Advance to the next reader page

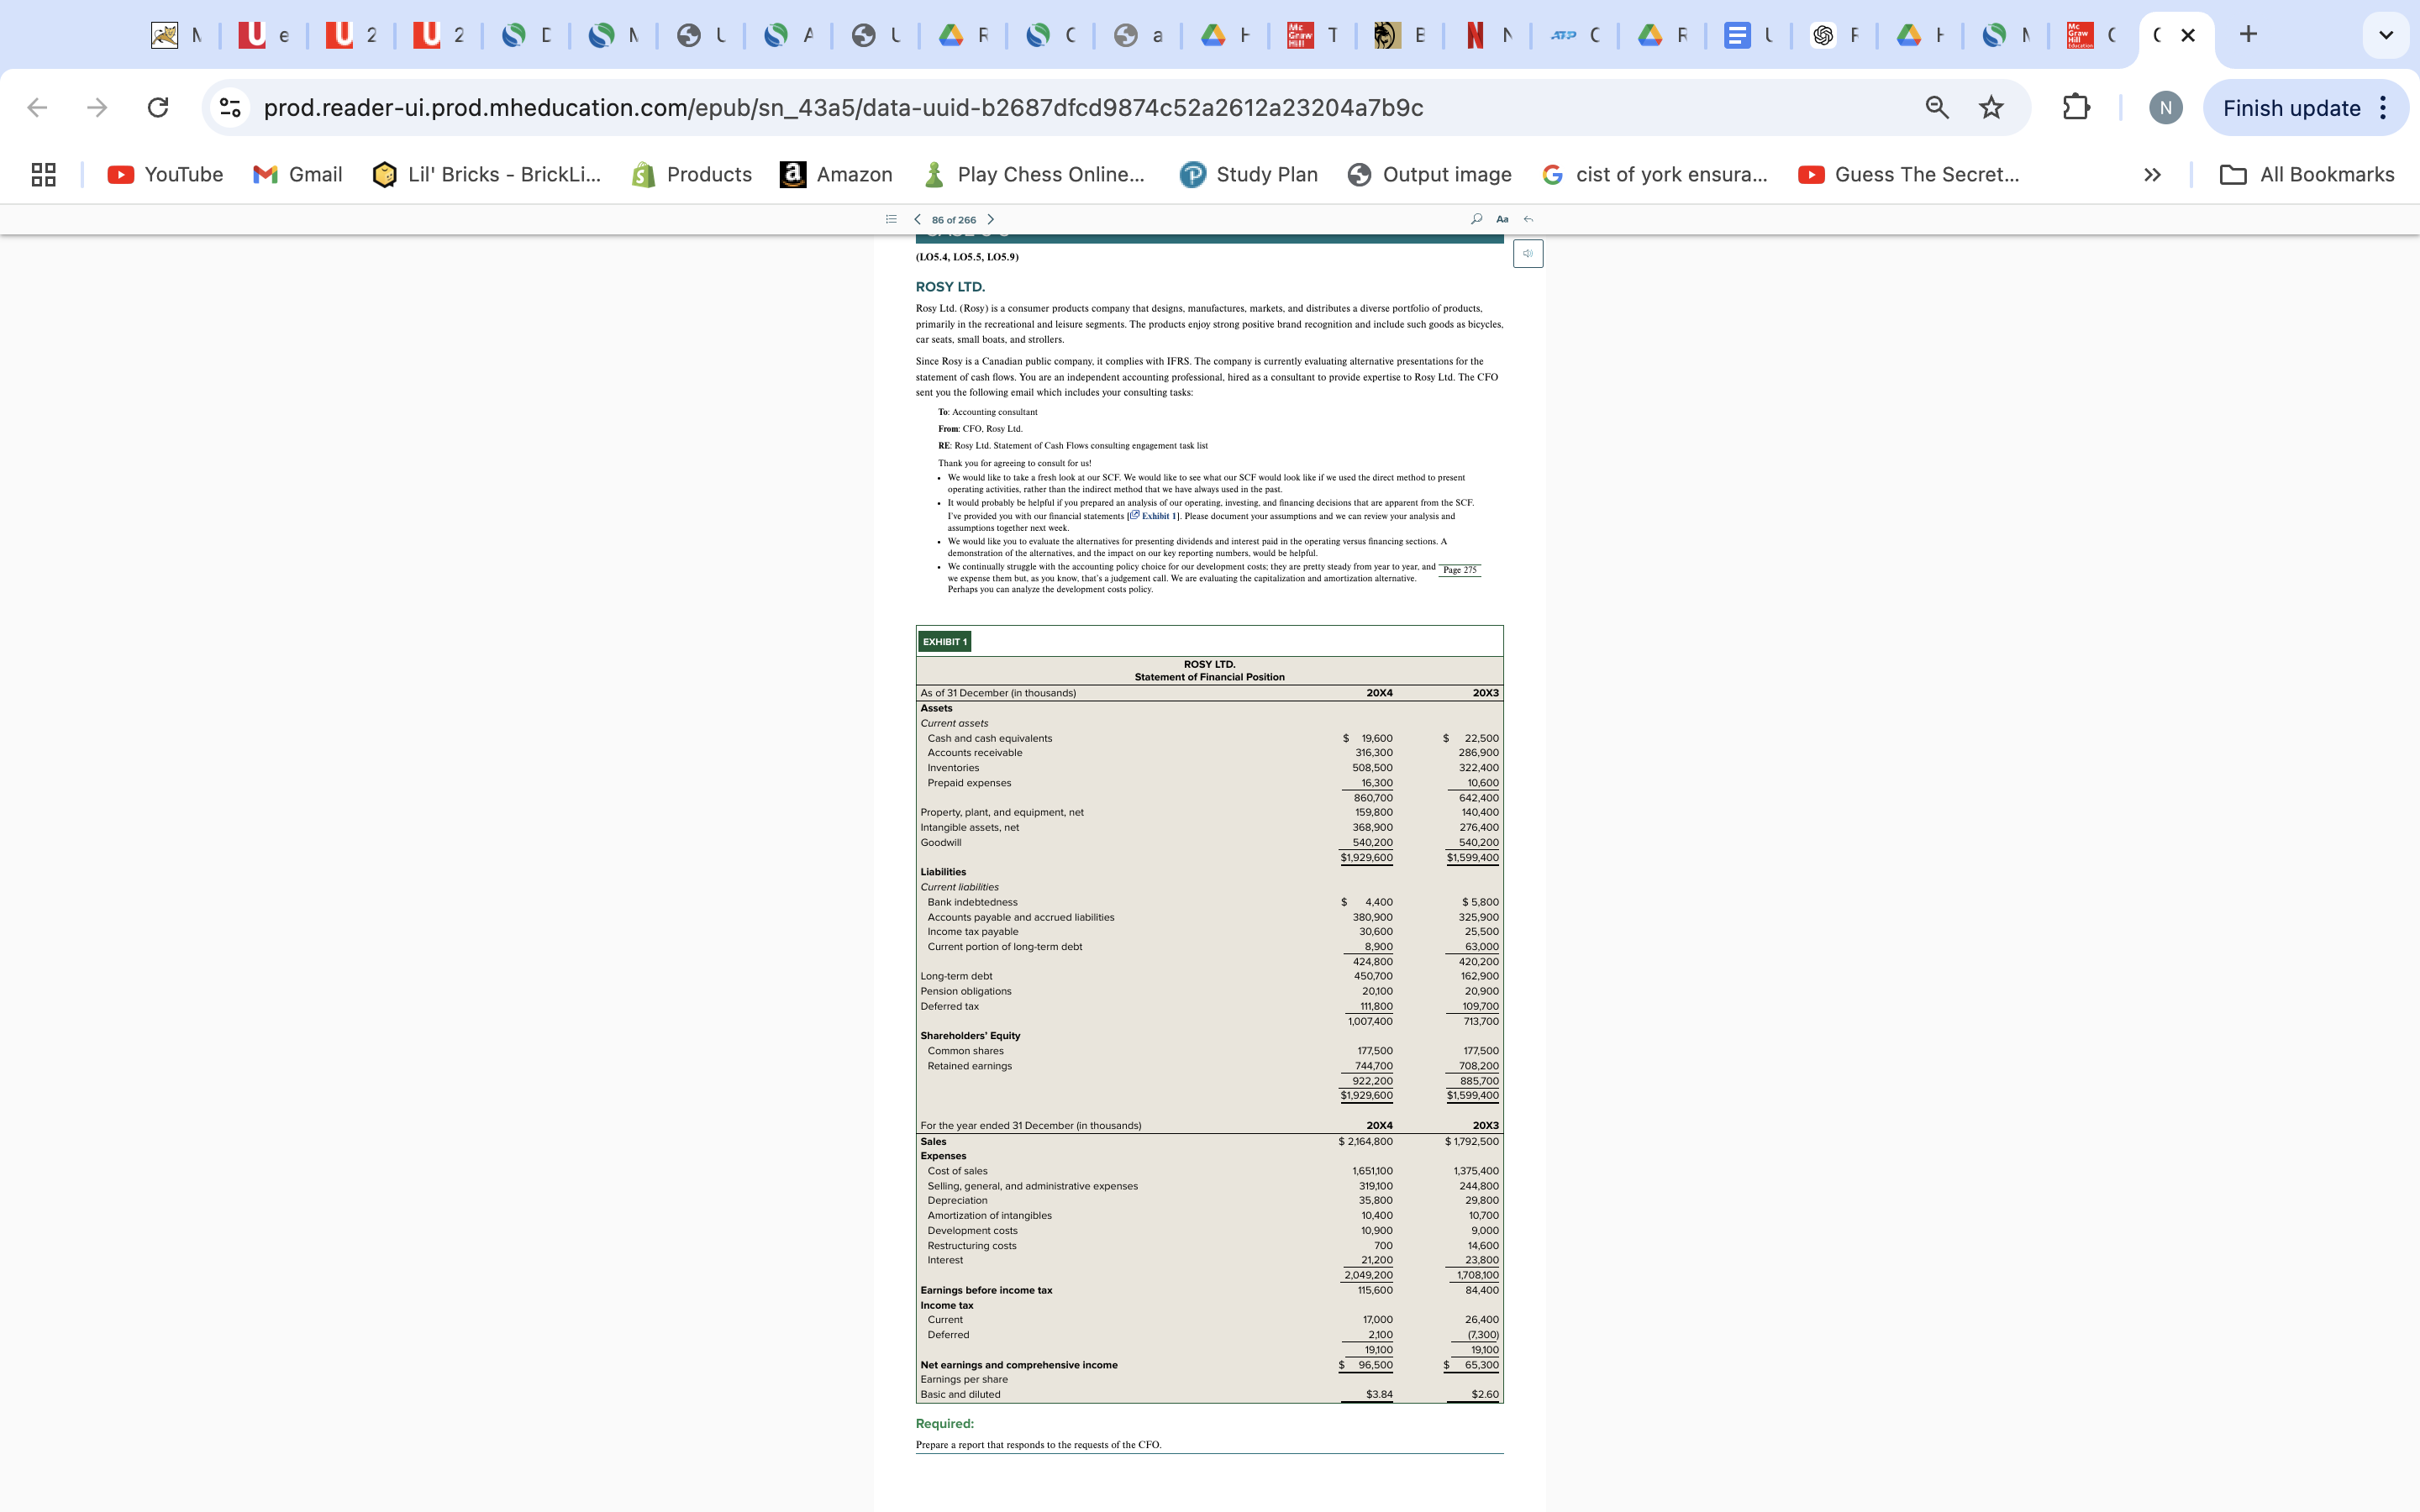991,219
